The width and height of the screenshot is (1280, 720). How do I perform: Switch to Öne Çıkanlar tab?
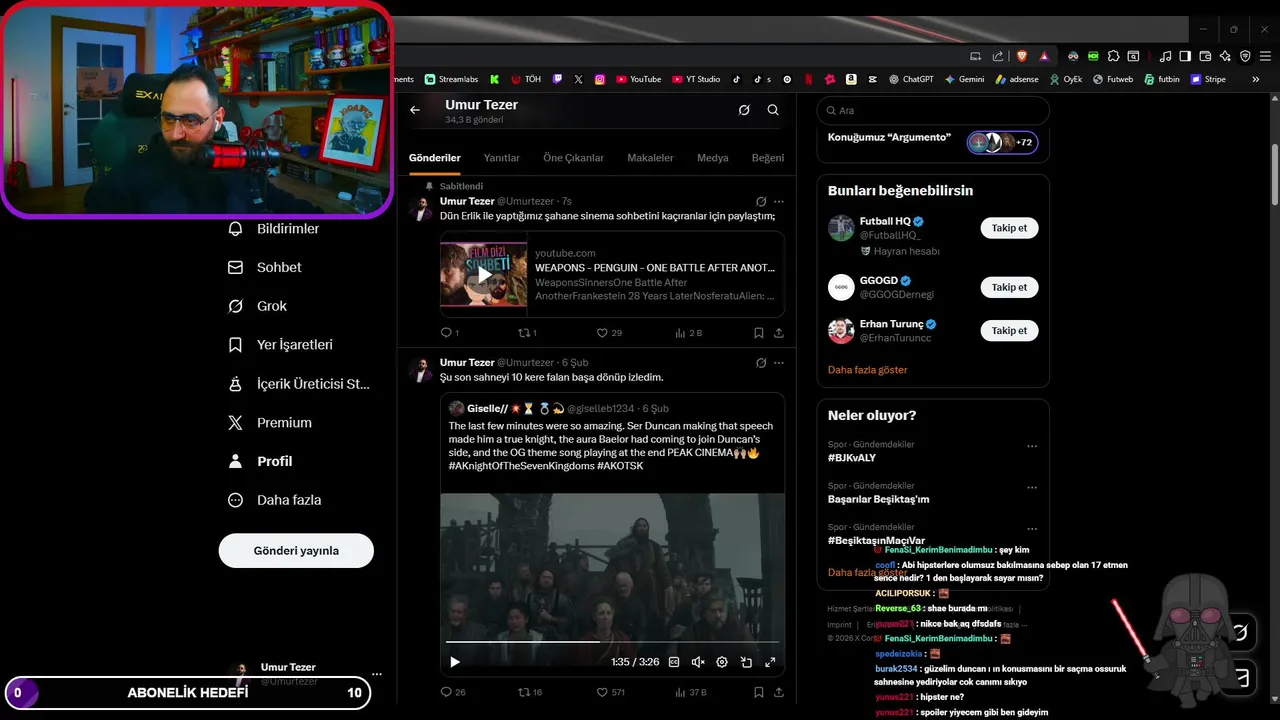574,158
